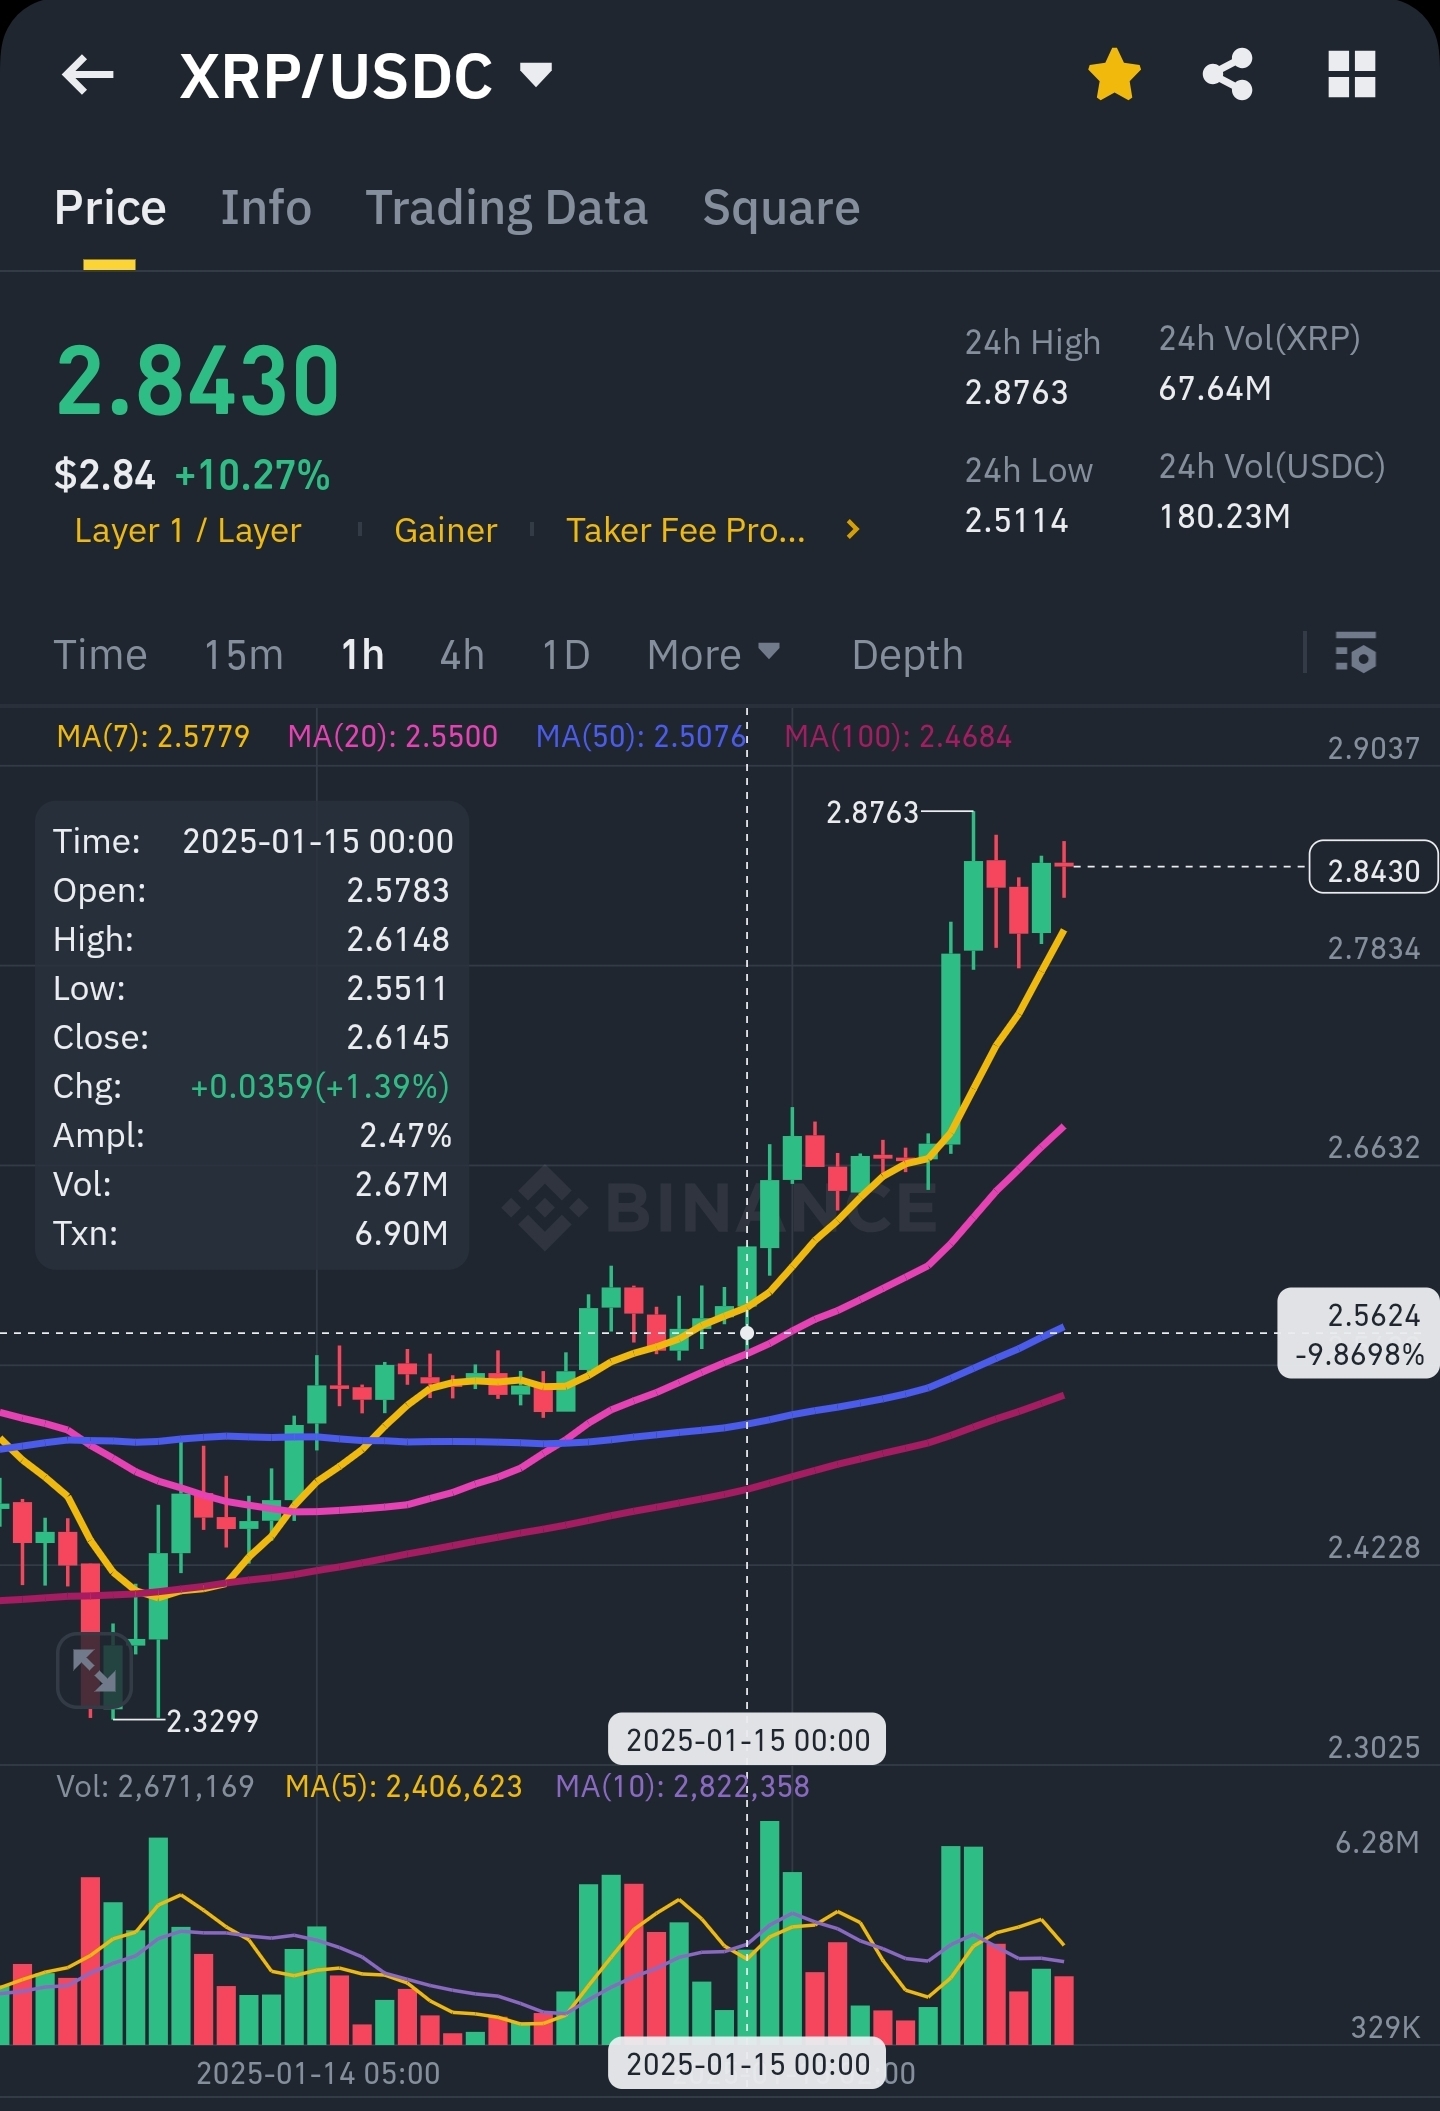The image size is (1440, 2111).
Task: Select the Time chart interval
Action: tap(100, 655)
